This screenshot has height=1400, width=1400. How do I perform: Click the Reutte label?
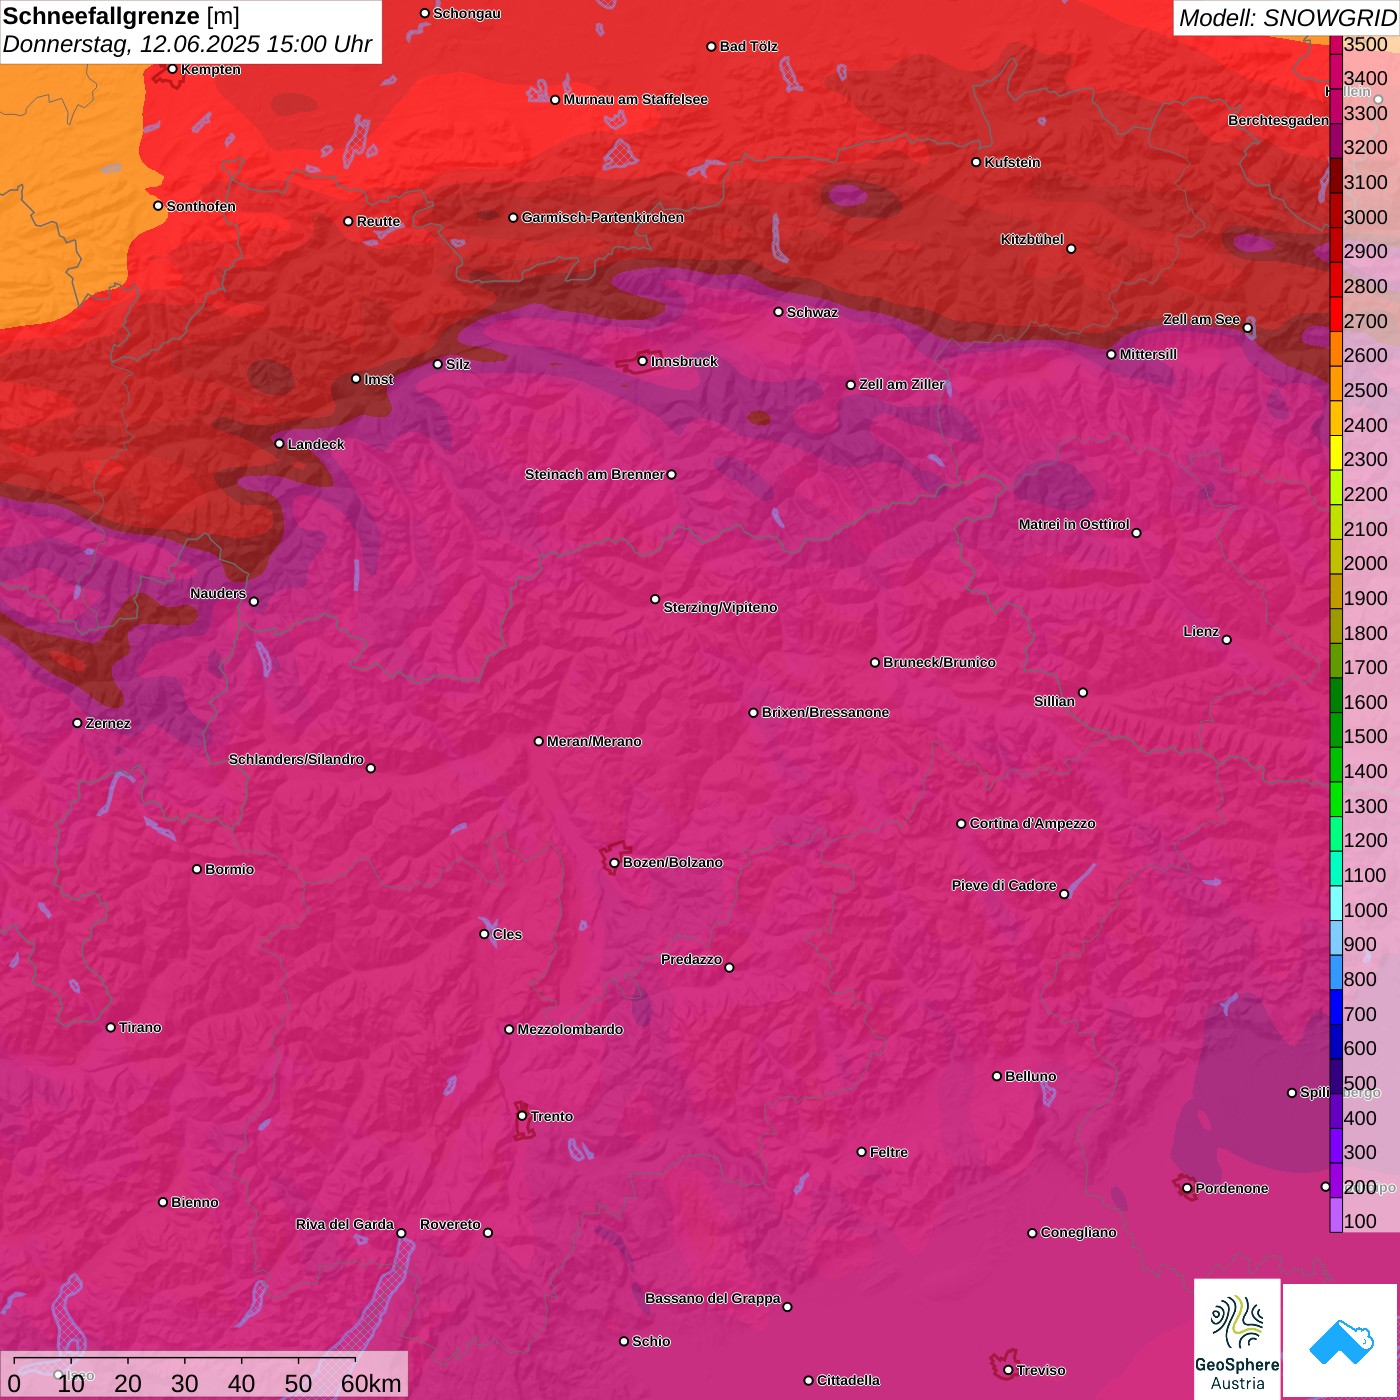[x=378, y=221]
